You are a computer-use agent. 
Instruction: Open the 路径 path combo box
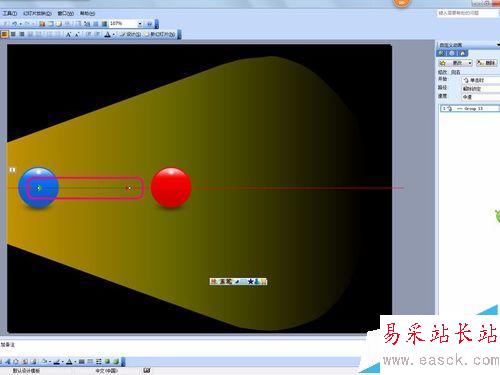pyautogui.click(x=480, y=89)
